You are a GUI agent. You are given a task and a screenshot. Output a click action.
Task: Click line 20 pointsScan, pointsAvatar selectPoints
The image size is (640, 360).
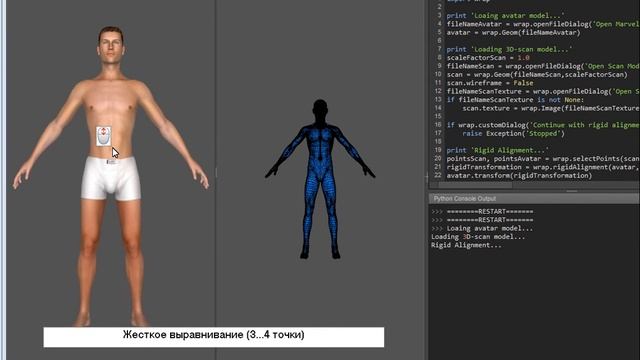tap(543, 158)
